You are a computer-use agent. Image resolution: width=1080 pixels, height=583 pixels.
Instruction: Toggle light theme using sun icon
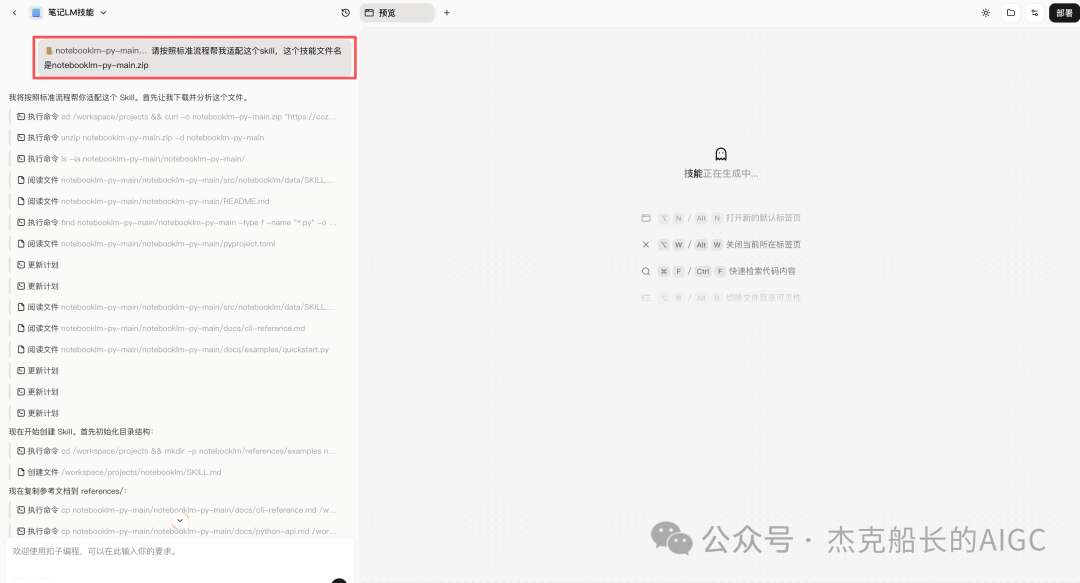(986, 12)
